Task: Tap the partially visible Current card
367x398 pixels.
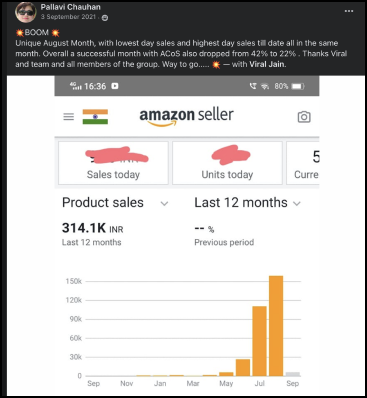Action: [303, 163]
